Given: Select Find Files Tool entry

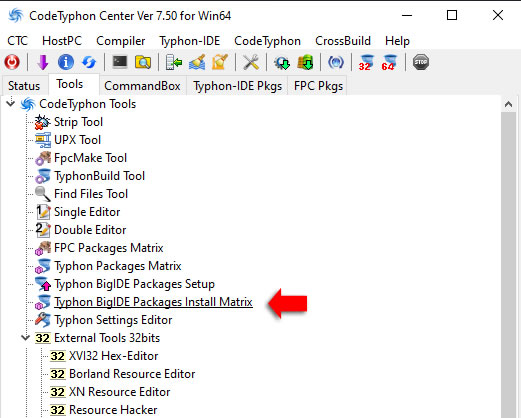Looking at the screenshot, I should click(x=91, y=194).
